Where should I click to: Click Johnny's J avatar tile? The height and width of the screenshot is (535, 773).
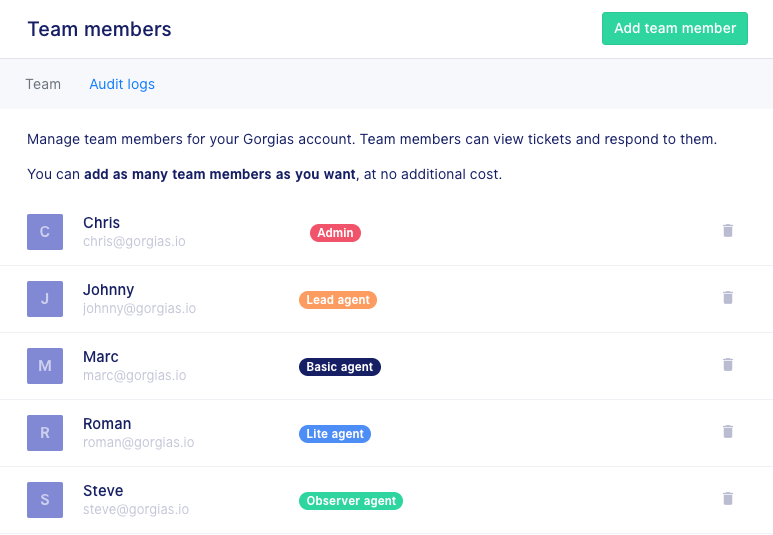(45, 299)
